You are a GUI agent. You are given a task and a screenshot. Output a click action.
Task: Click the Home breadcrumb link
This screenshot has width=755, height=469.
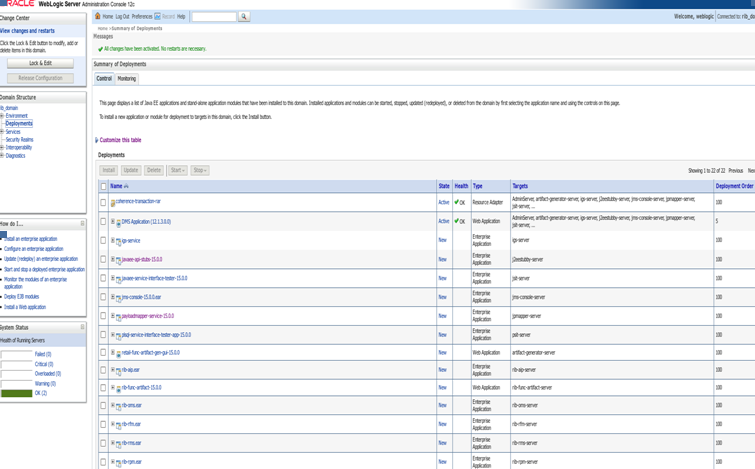pyautogui.click(x=103, y=29)
